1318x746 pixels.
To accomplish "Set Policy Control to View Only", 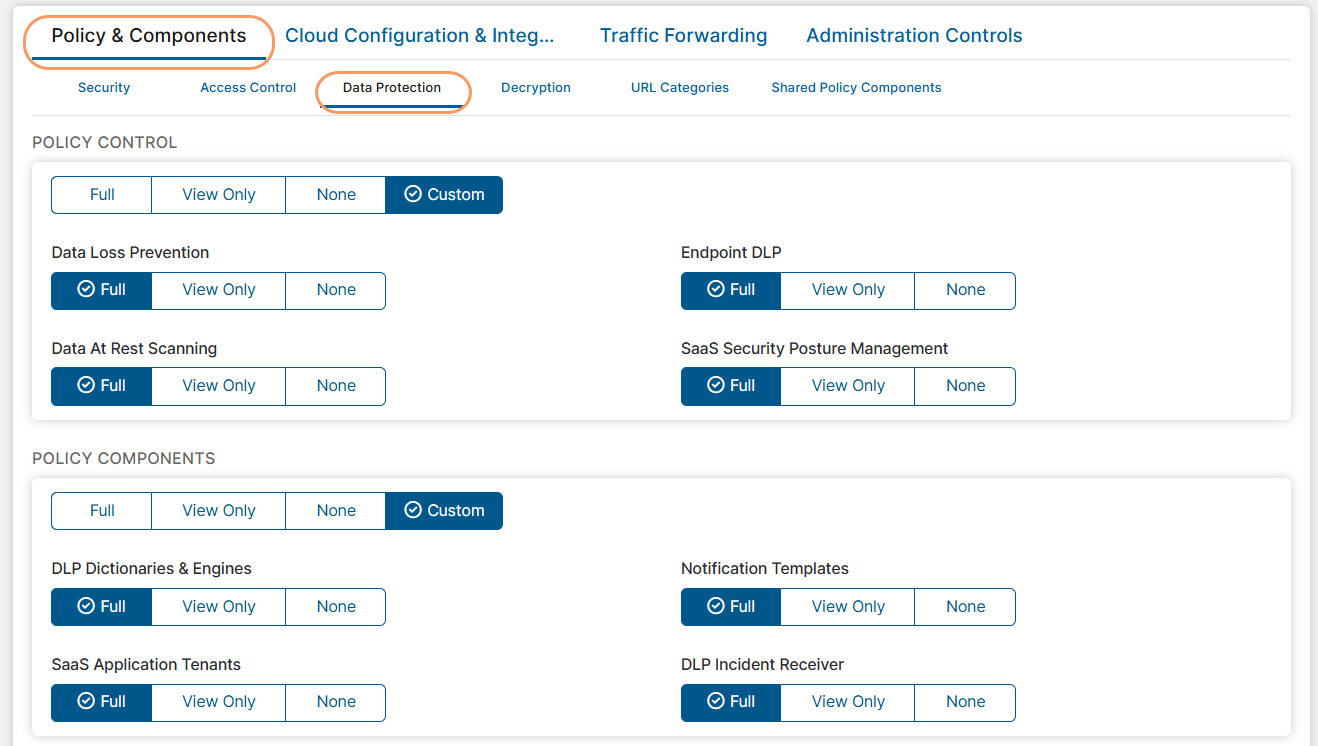I will point(218,195).
